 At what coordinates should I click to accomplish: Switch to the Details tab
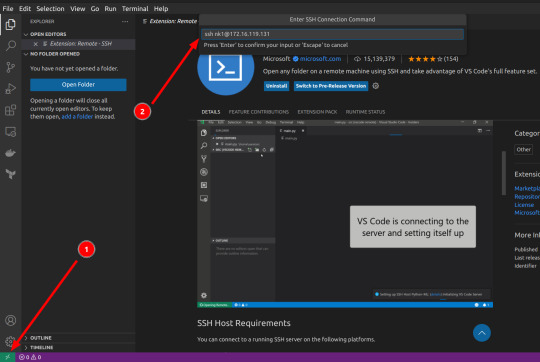pyautogui.click(x=211, y=112)
